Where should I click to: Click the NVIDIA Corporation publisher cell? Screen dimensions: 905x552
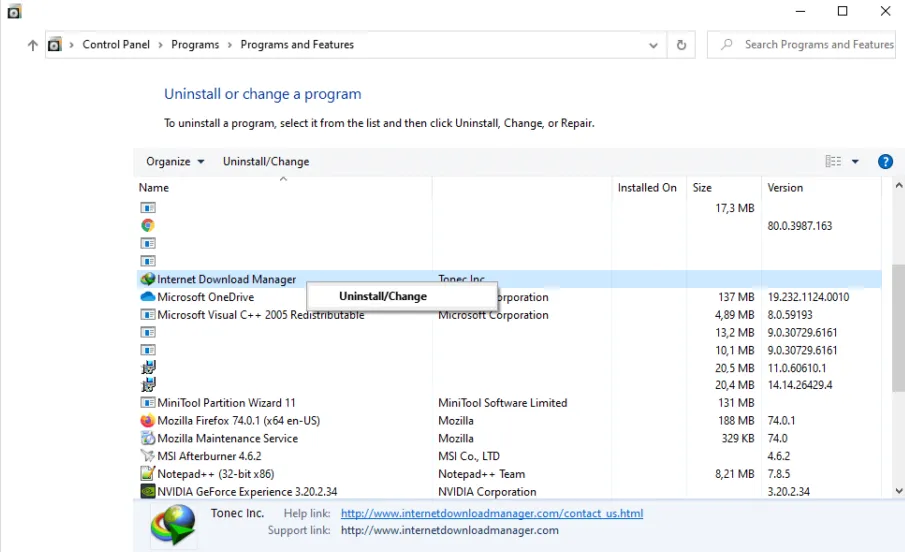coord(487,491)
